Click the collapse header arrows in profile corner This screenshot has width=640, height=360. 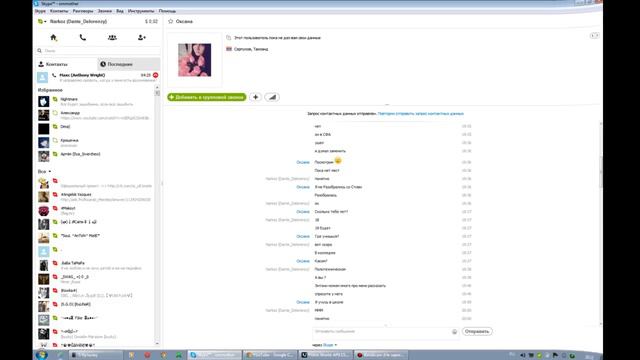(x=595, y=36)
